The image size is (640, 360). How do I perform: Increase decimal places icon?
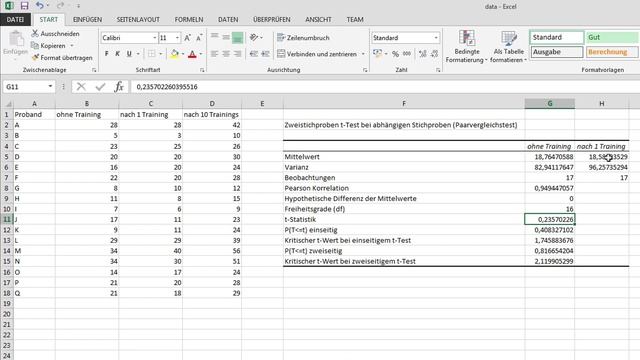point(422,54)
